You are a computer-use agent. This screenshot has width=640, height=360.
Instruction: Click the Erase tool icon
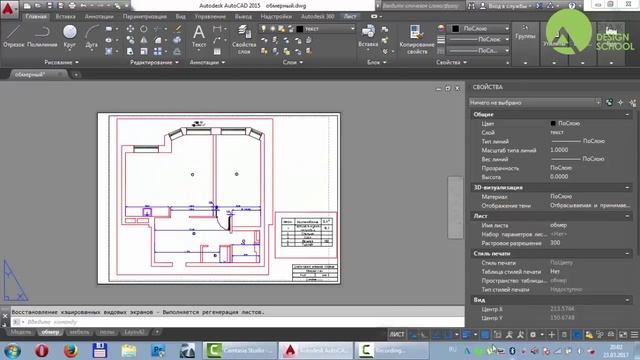(x=178, y=29)
